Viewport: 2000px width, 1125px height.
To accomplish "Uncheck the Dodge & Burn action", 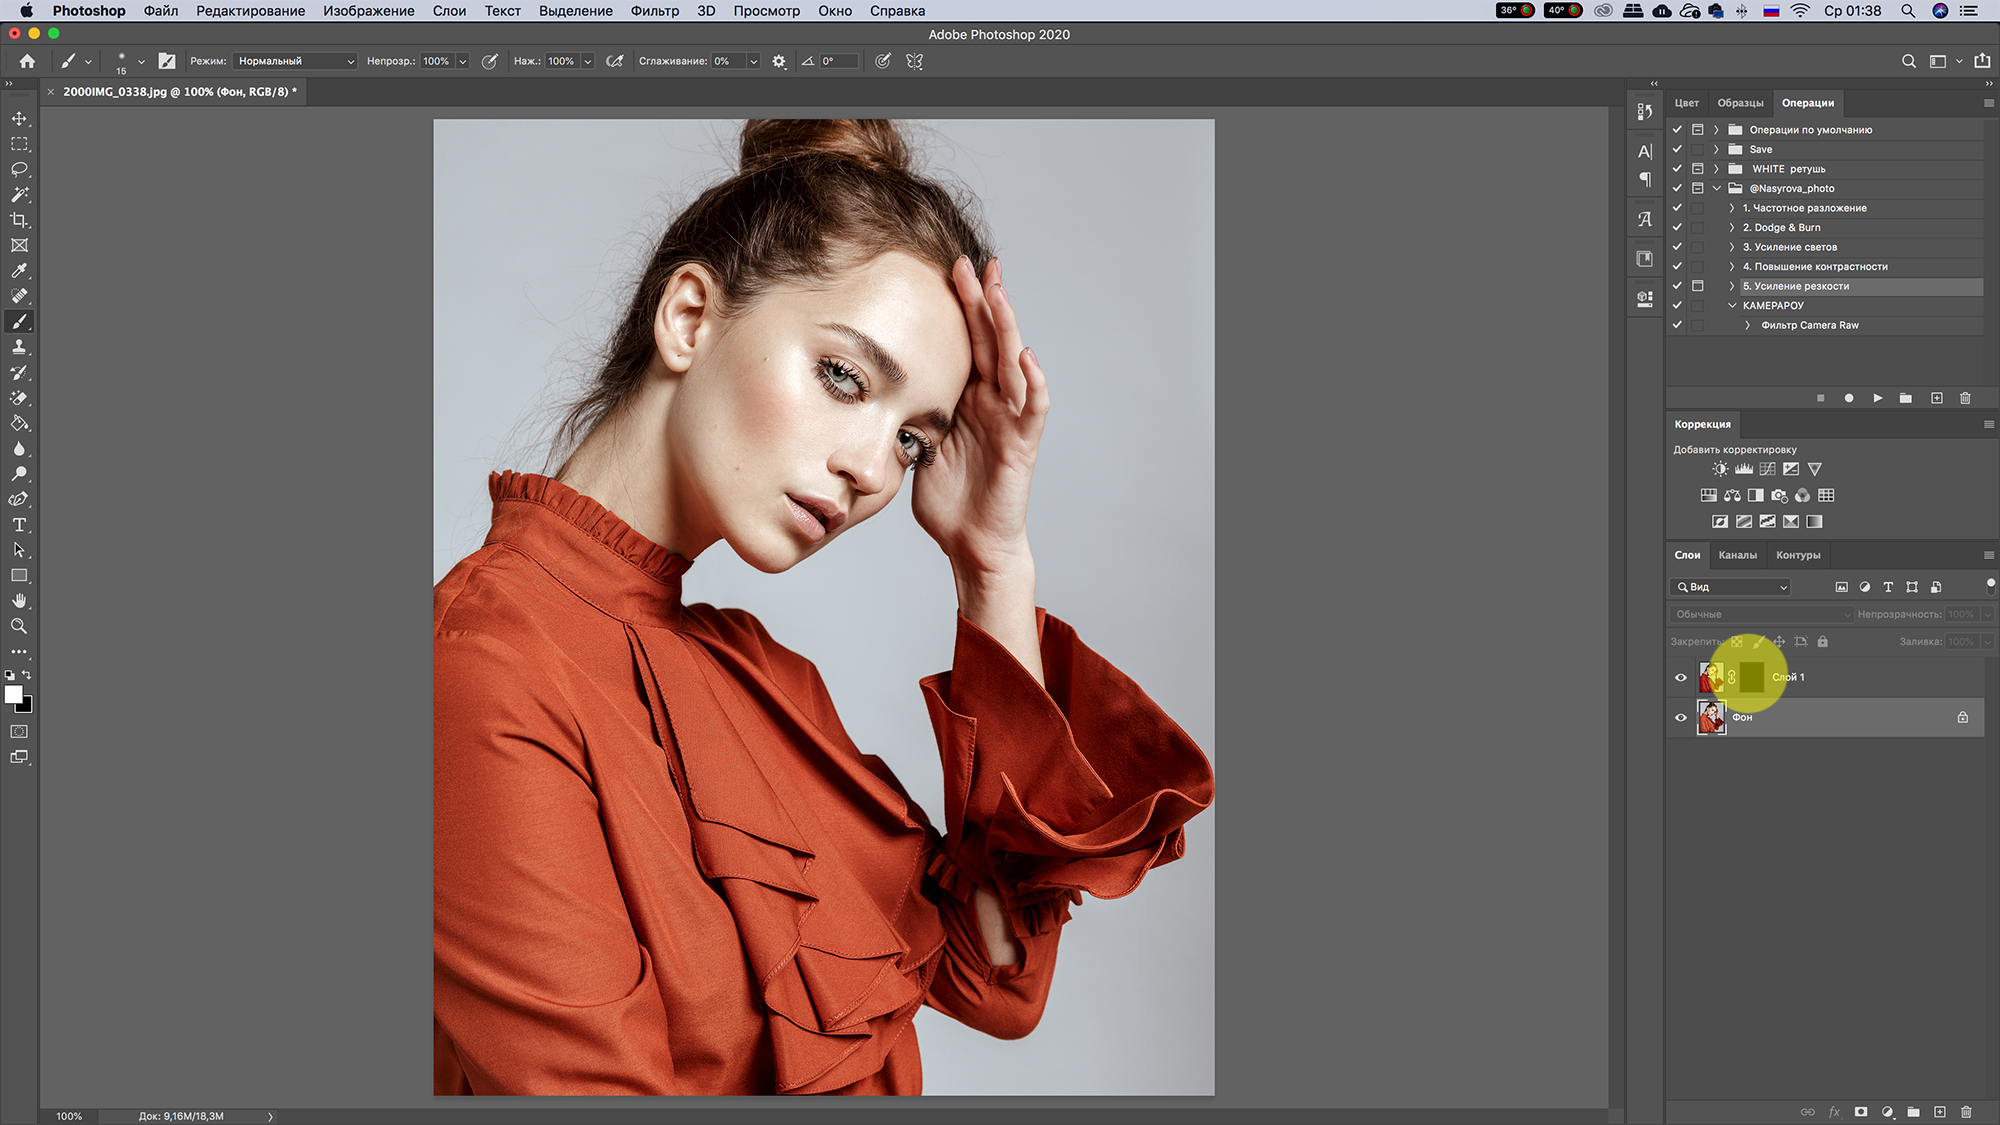I will pos(1677,228).
